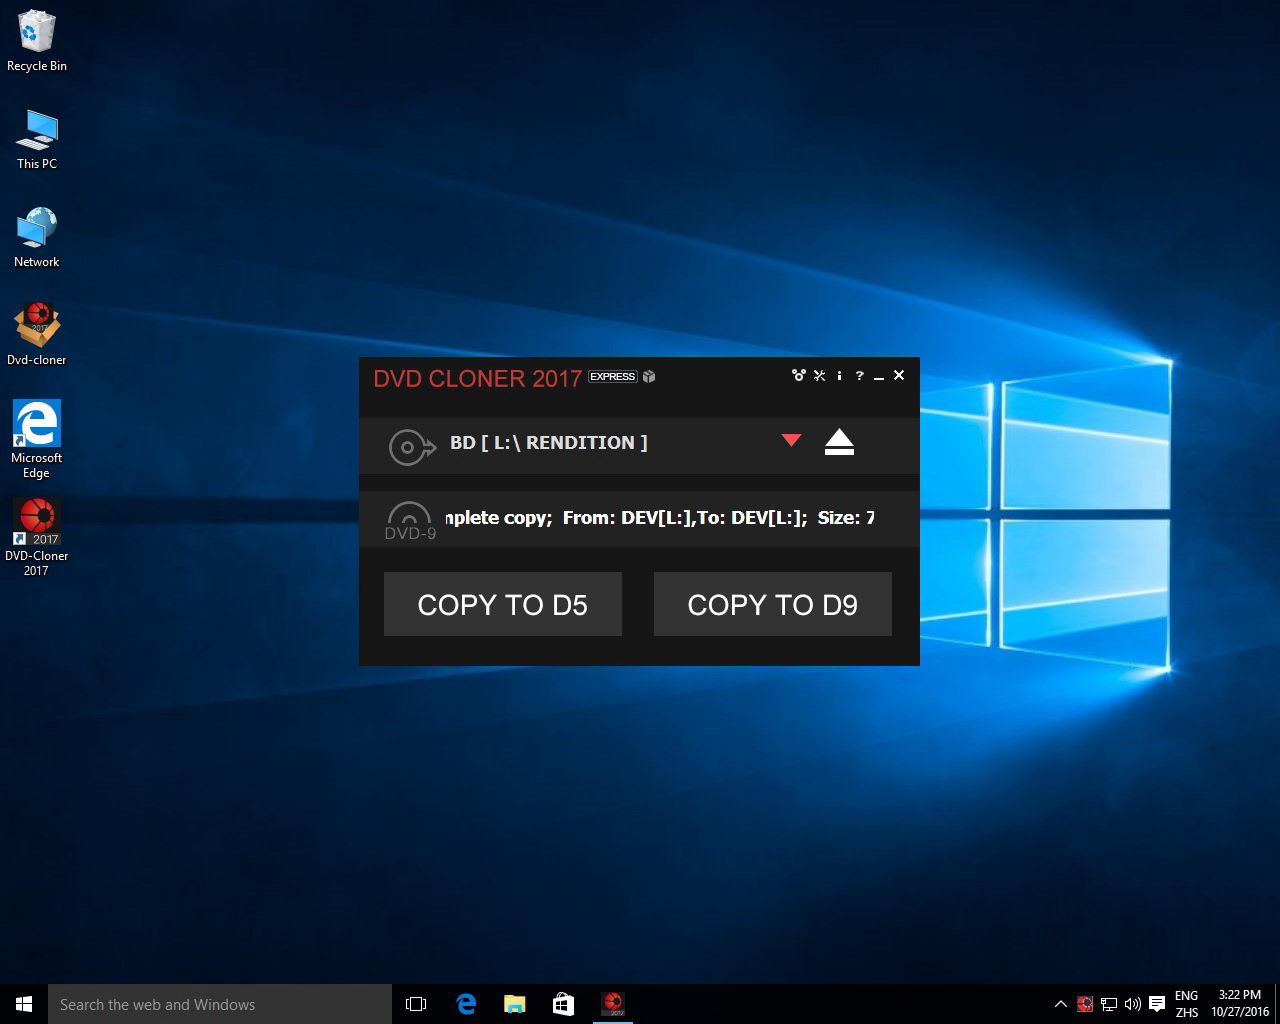
Task: Launch Edge from the taskbar
Action: click(466, 1004)
